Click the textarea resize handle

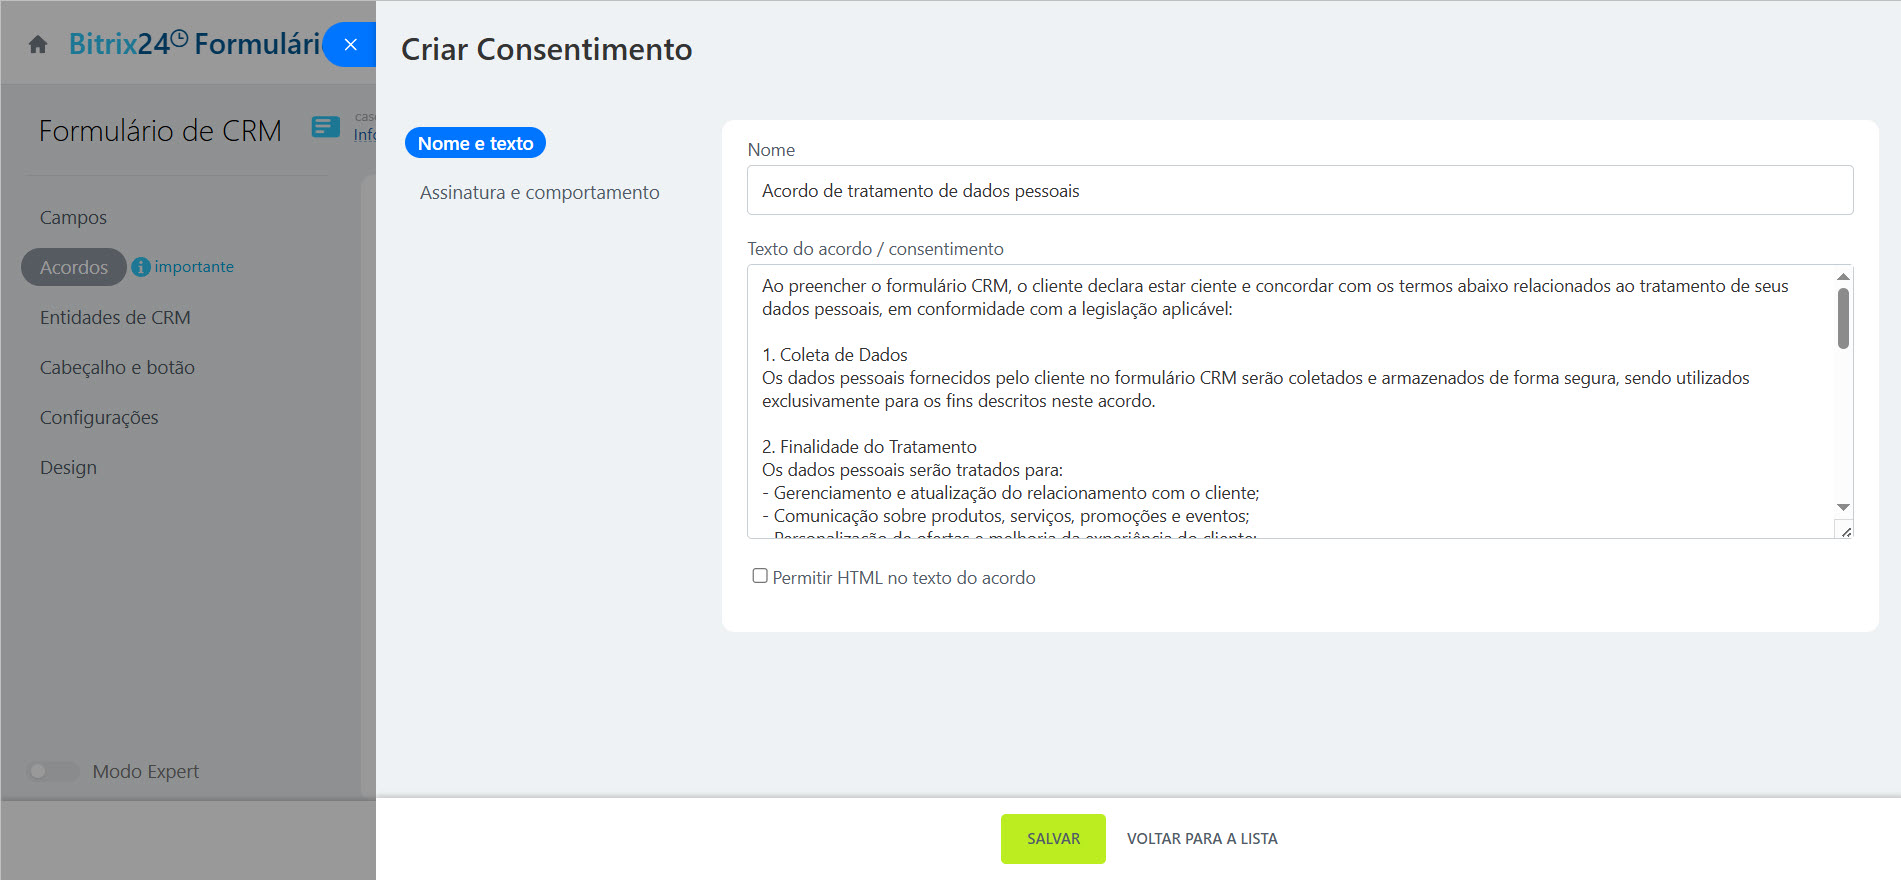coord(1845,531)
